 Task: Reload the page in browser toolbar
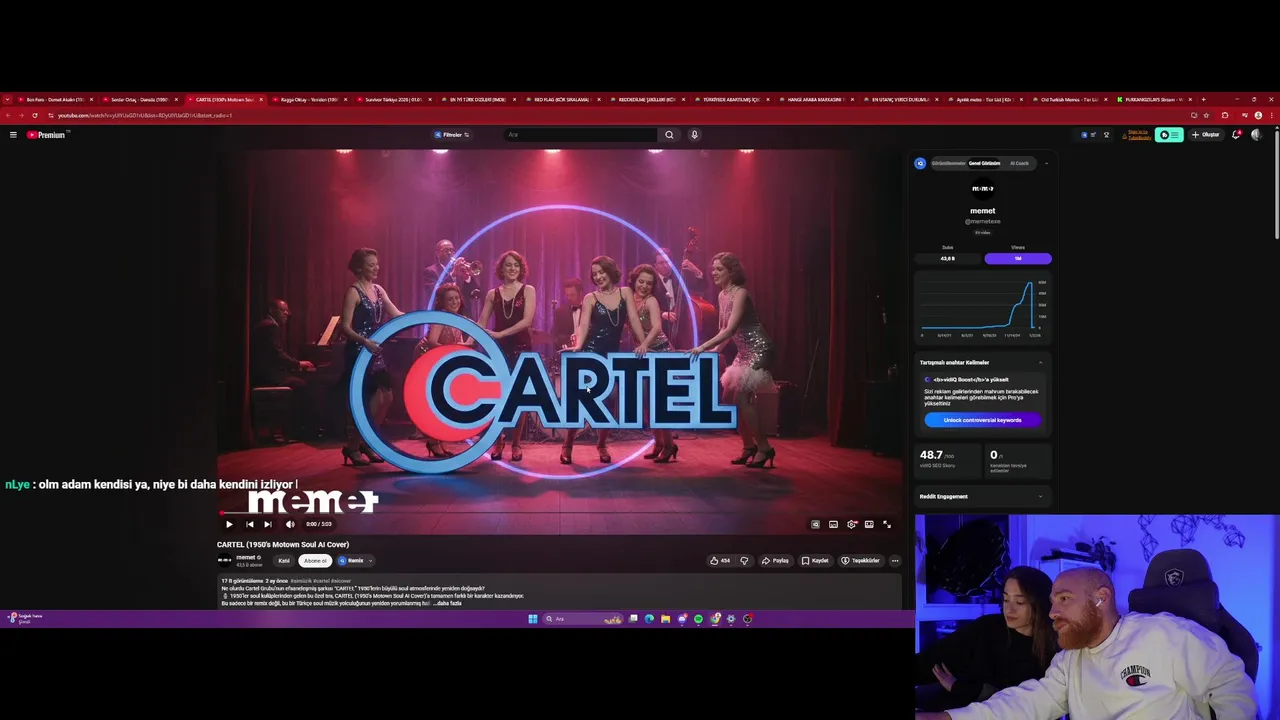coord(35,115)
